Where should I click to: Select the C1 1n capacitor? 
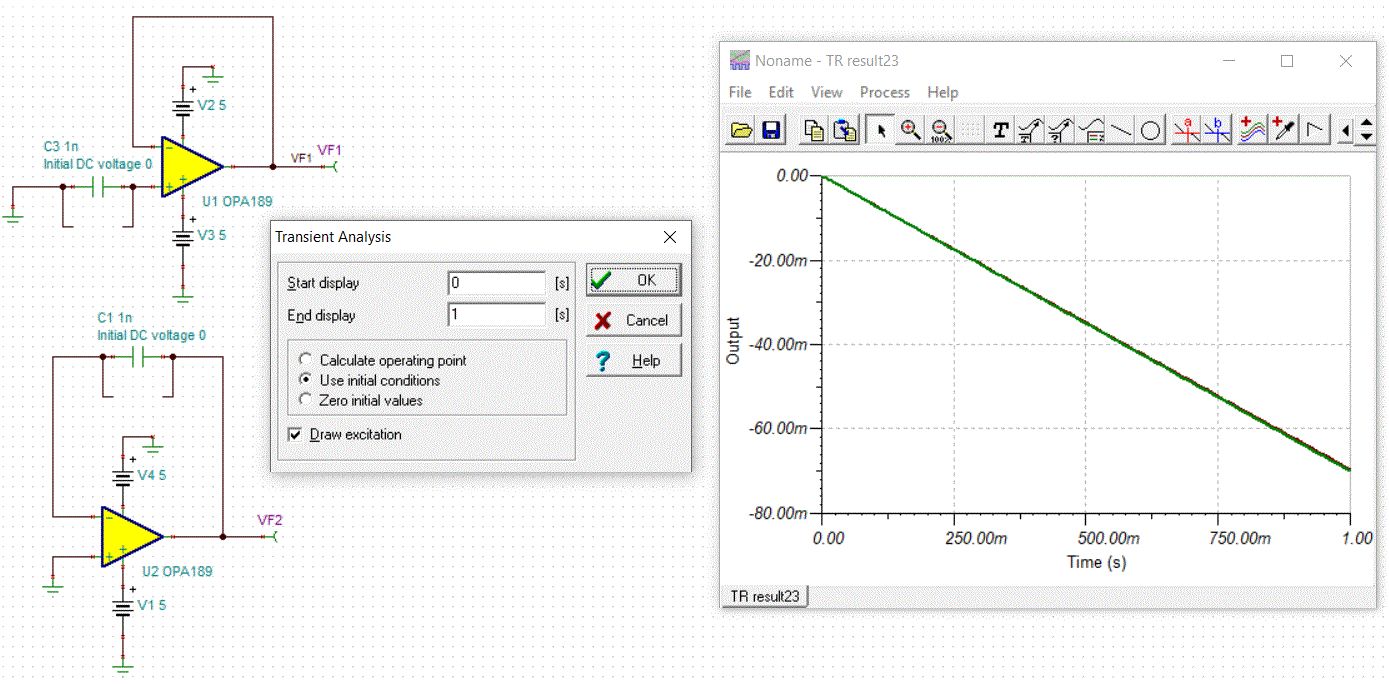point(139,356)
